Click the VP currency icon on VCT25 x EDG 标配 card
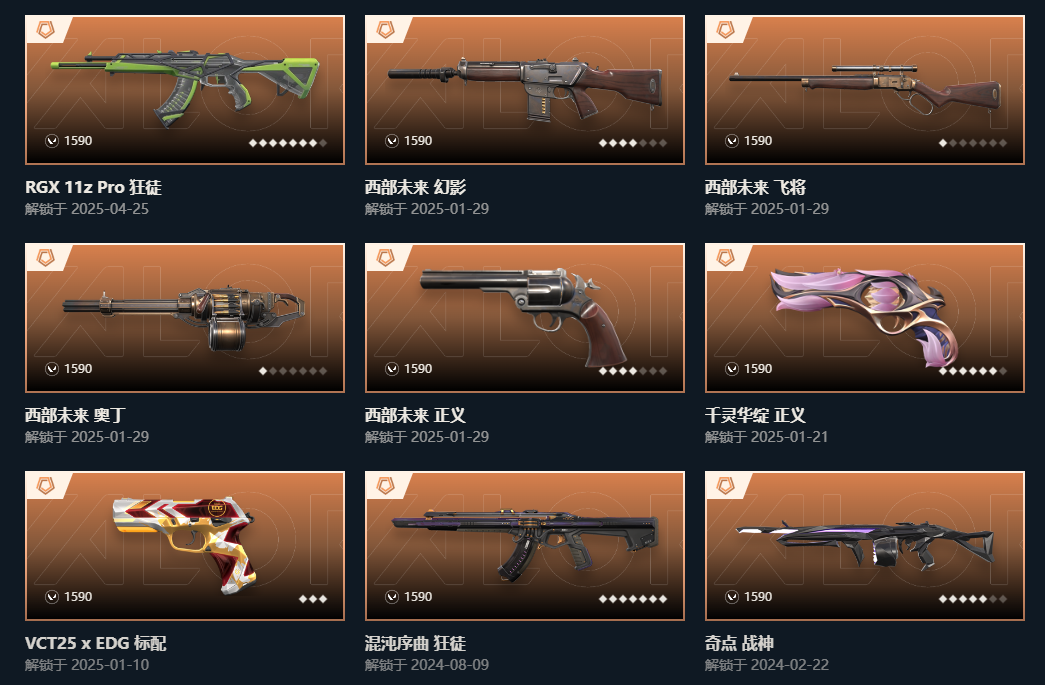This screenshot has width=1045, height=685. click(51, 597)
